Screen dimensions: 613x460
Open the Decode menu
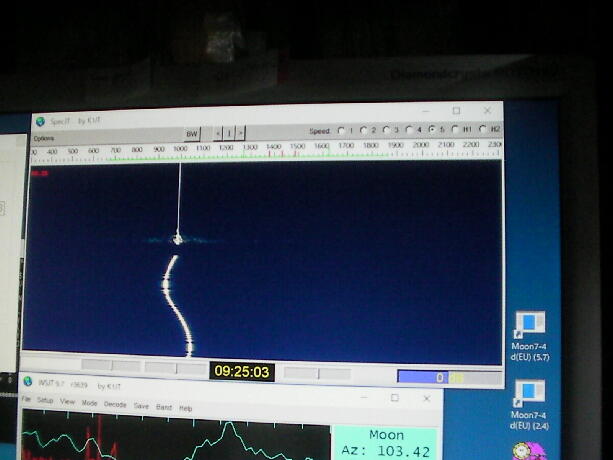point(115,404)
